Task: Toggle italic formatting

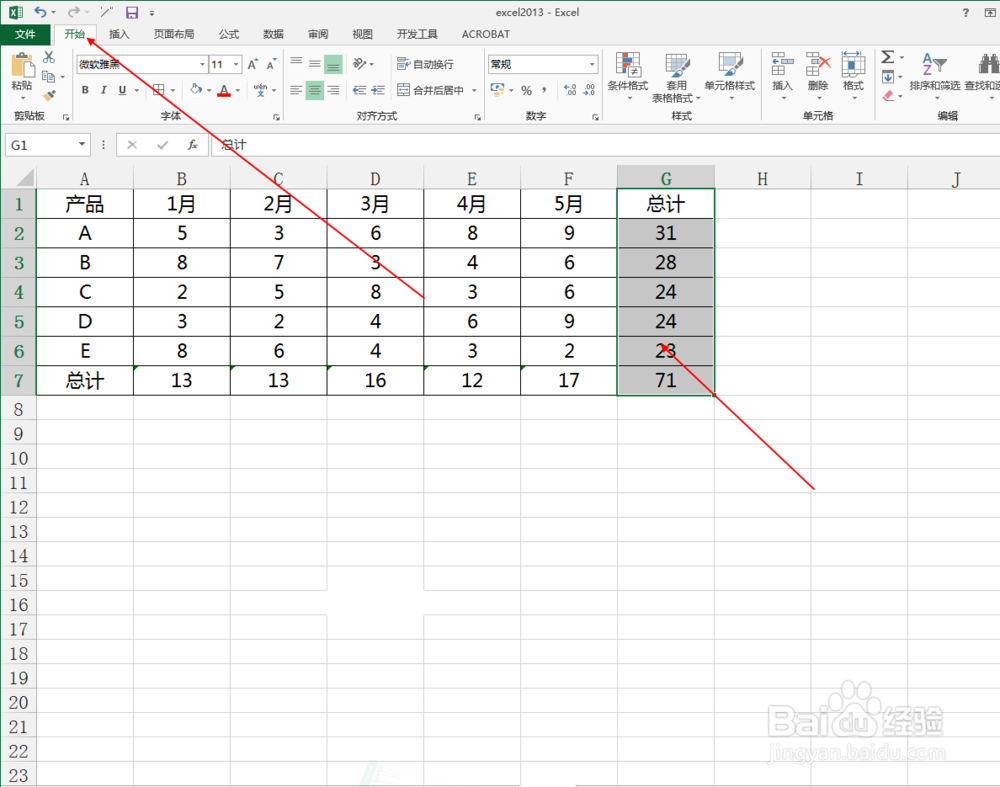Action: pyautogui.click(x=104, y=89)
